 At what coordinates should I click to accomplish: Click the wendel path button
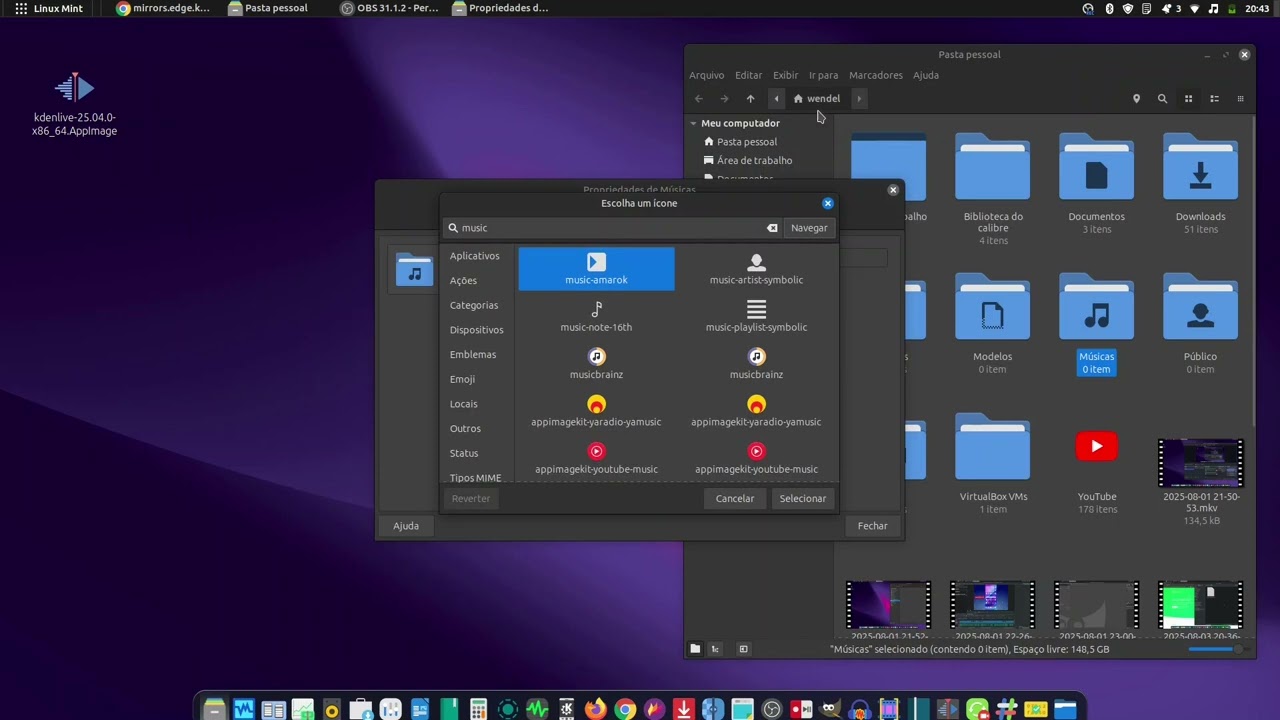tap(817, 99)
